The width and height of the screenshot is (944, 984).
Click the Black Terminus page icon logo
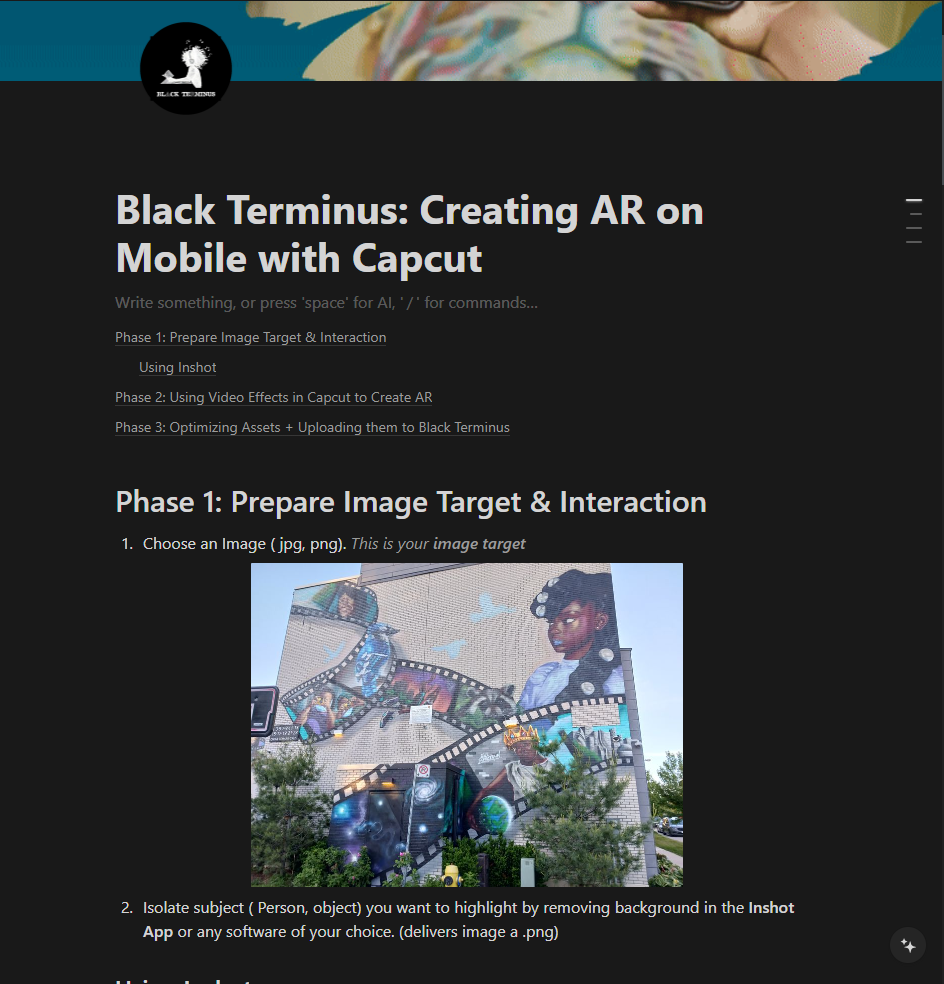click(x=186, y=68)
